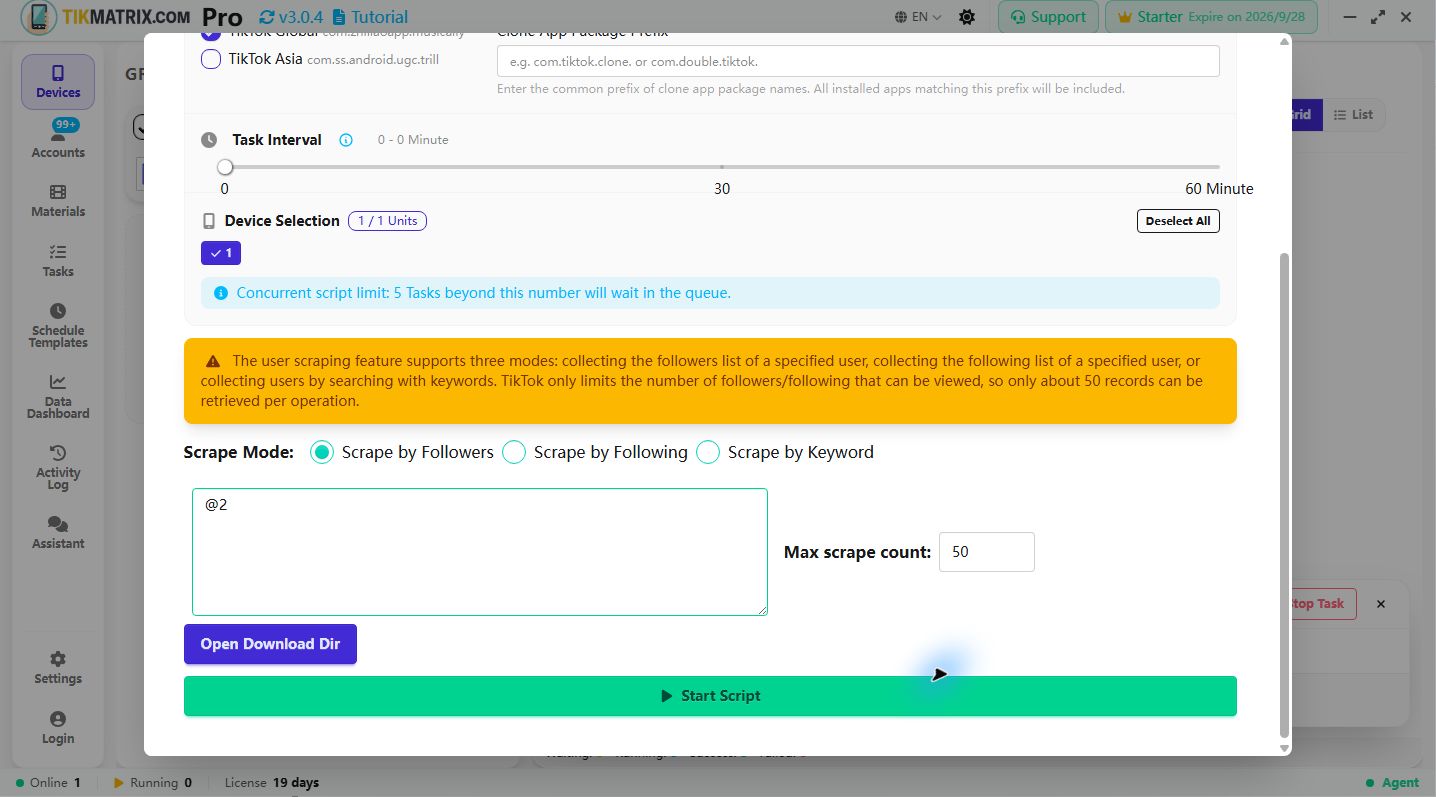Open the Accounts section
This screenshot has width=1436, height=797.
click(58, 141)
